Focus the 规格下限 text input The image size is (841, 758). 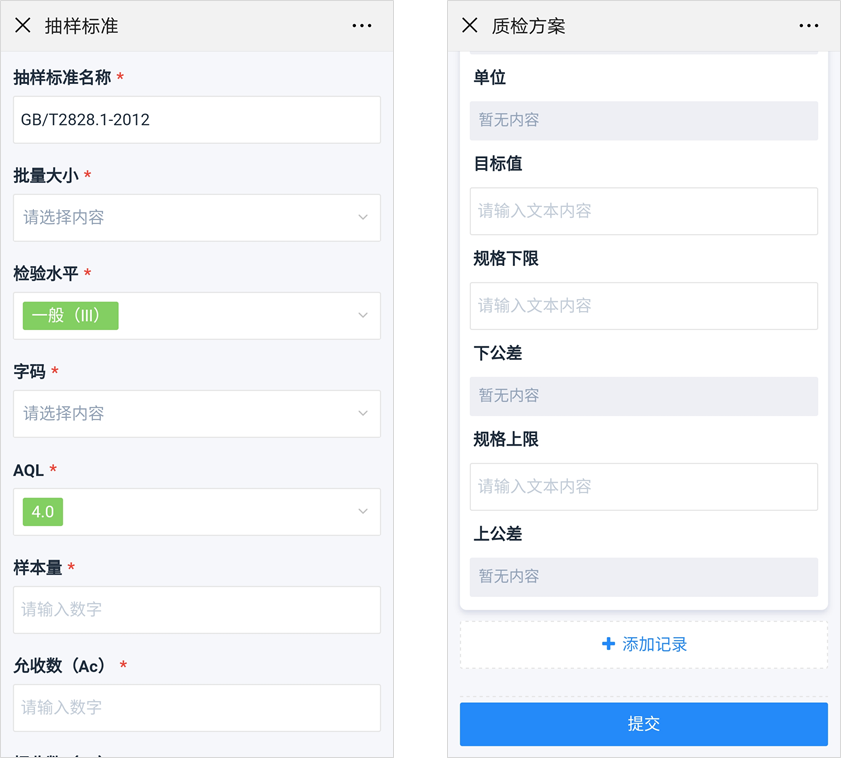644,306
